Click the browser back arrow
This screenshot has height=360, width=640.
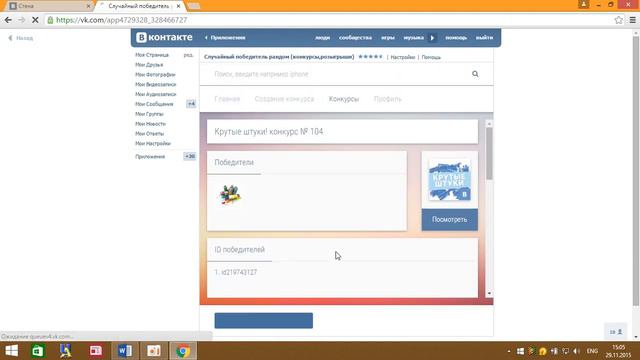[x=8, y=20]
